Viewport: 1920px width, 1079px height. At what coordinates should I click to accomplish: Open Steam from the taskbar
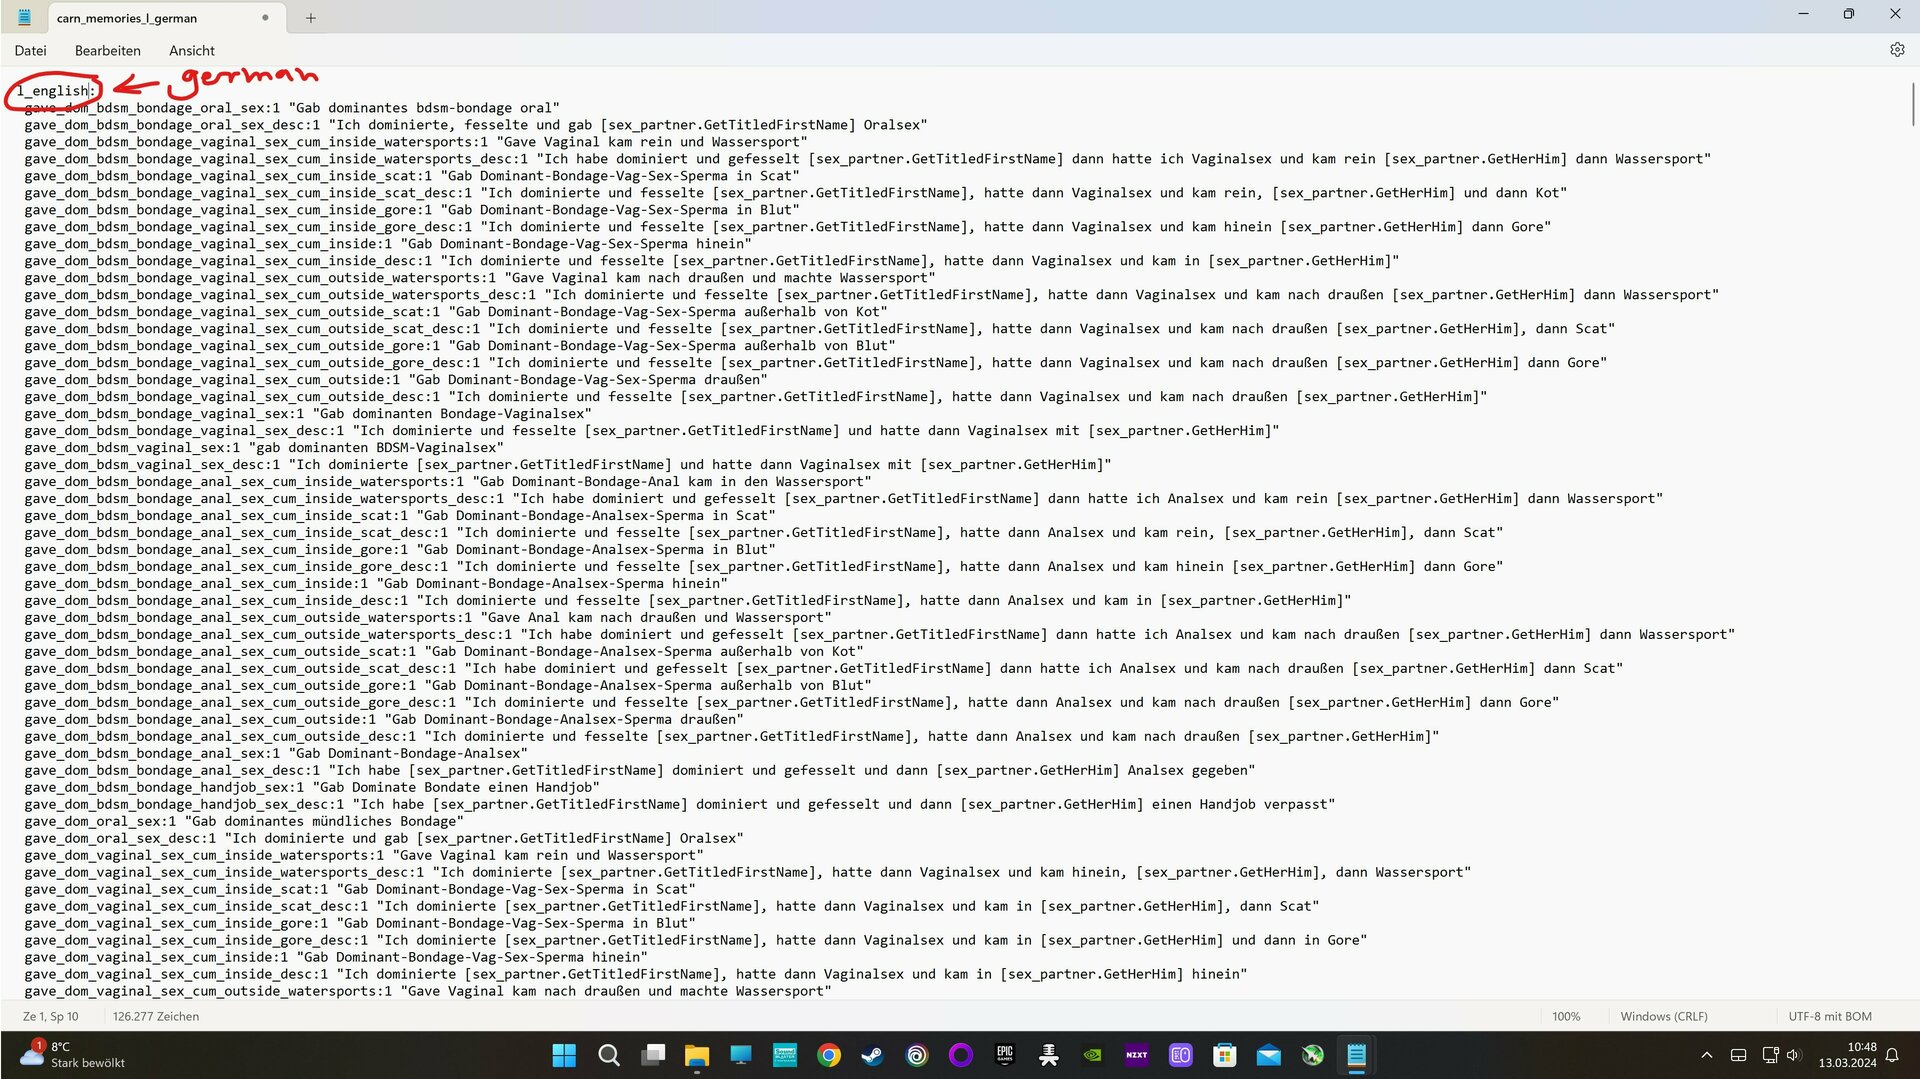[x=872, y=1055]
